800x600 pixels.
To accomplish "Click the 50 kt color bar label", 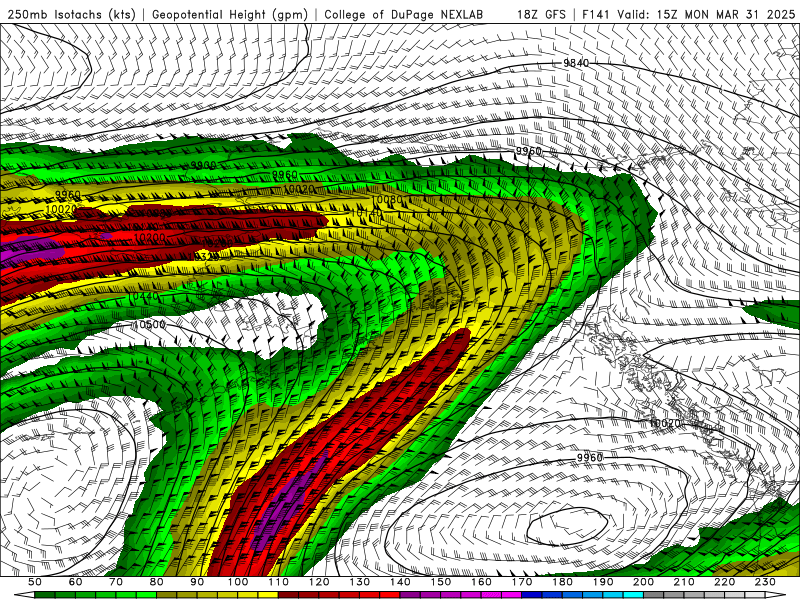I will point(35,582).
